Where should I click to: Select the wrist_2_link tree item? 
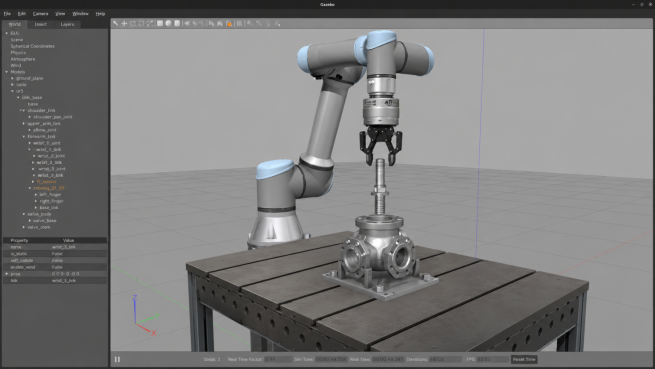click(49, 162)
